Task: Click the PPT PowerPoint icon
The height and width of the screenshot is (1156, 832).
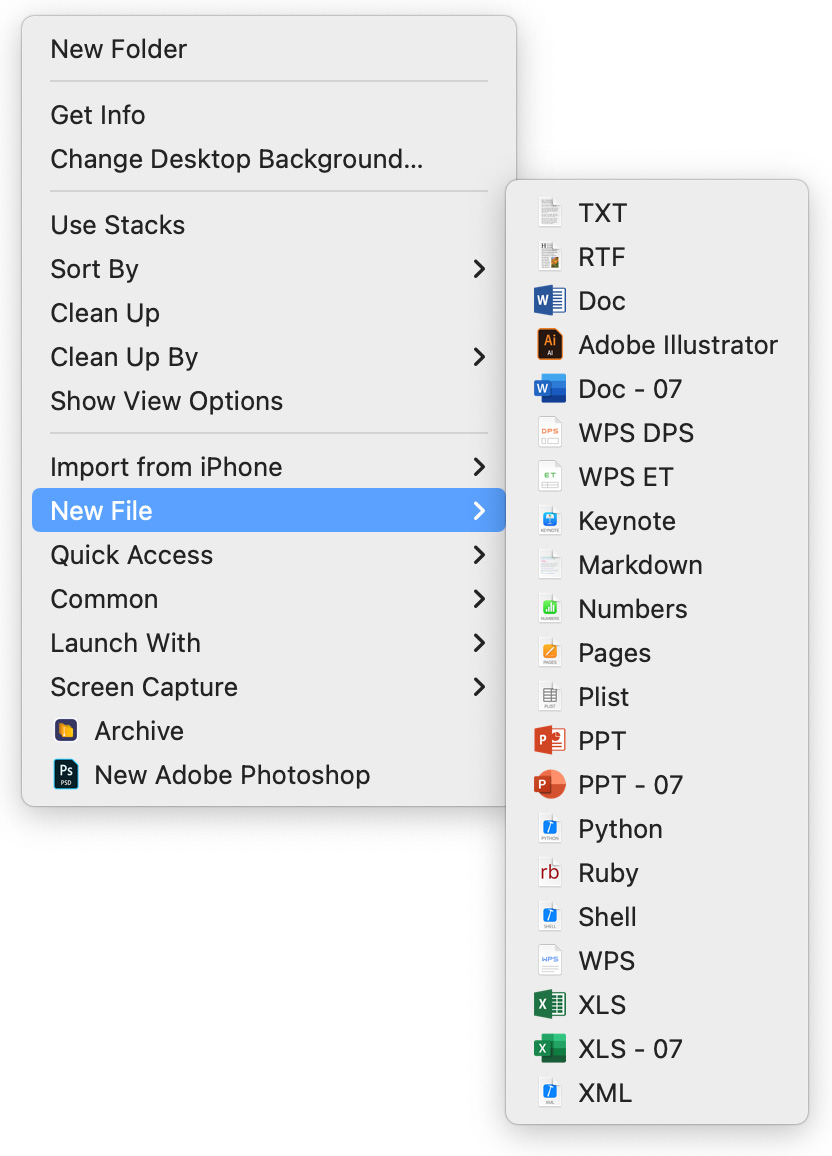Action: pyautogui.click(x=550, y=741)
